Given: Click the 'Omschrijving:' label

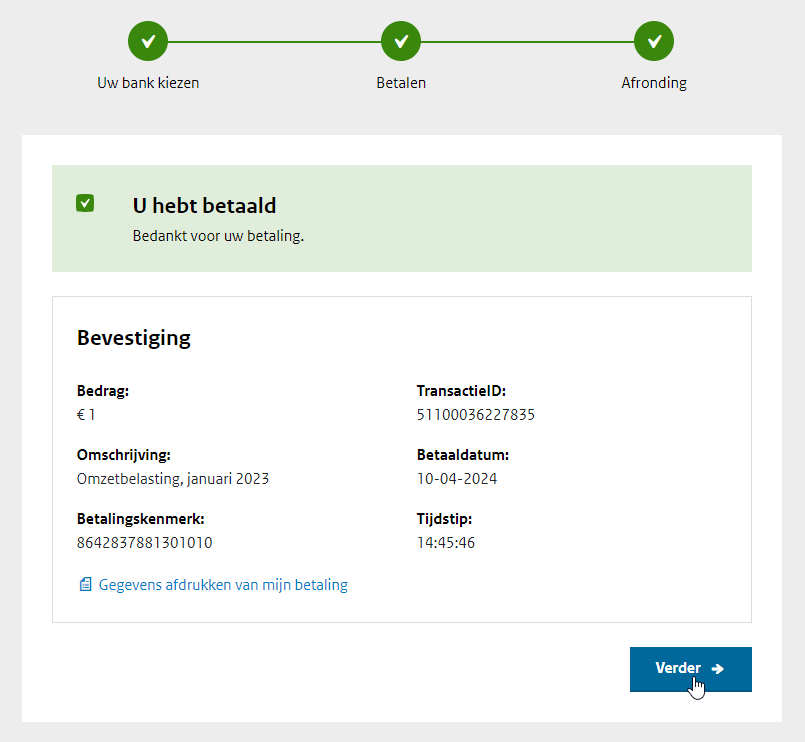Looking at the screenshot, I should [124, 455].
